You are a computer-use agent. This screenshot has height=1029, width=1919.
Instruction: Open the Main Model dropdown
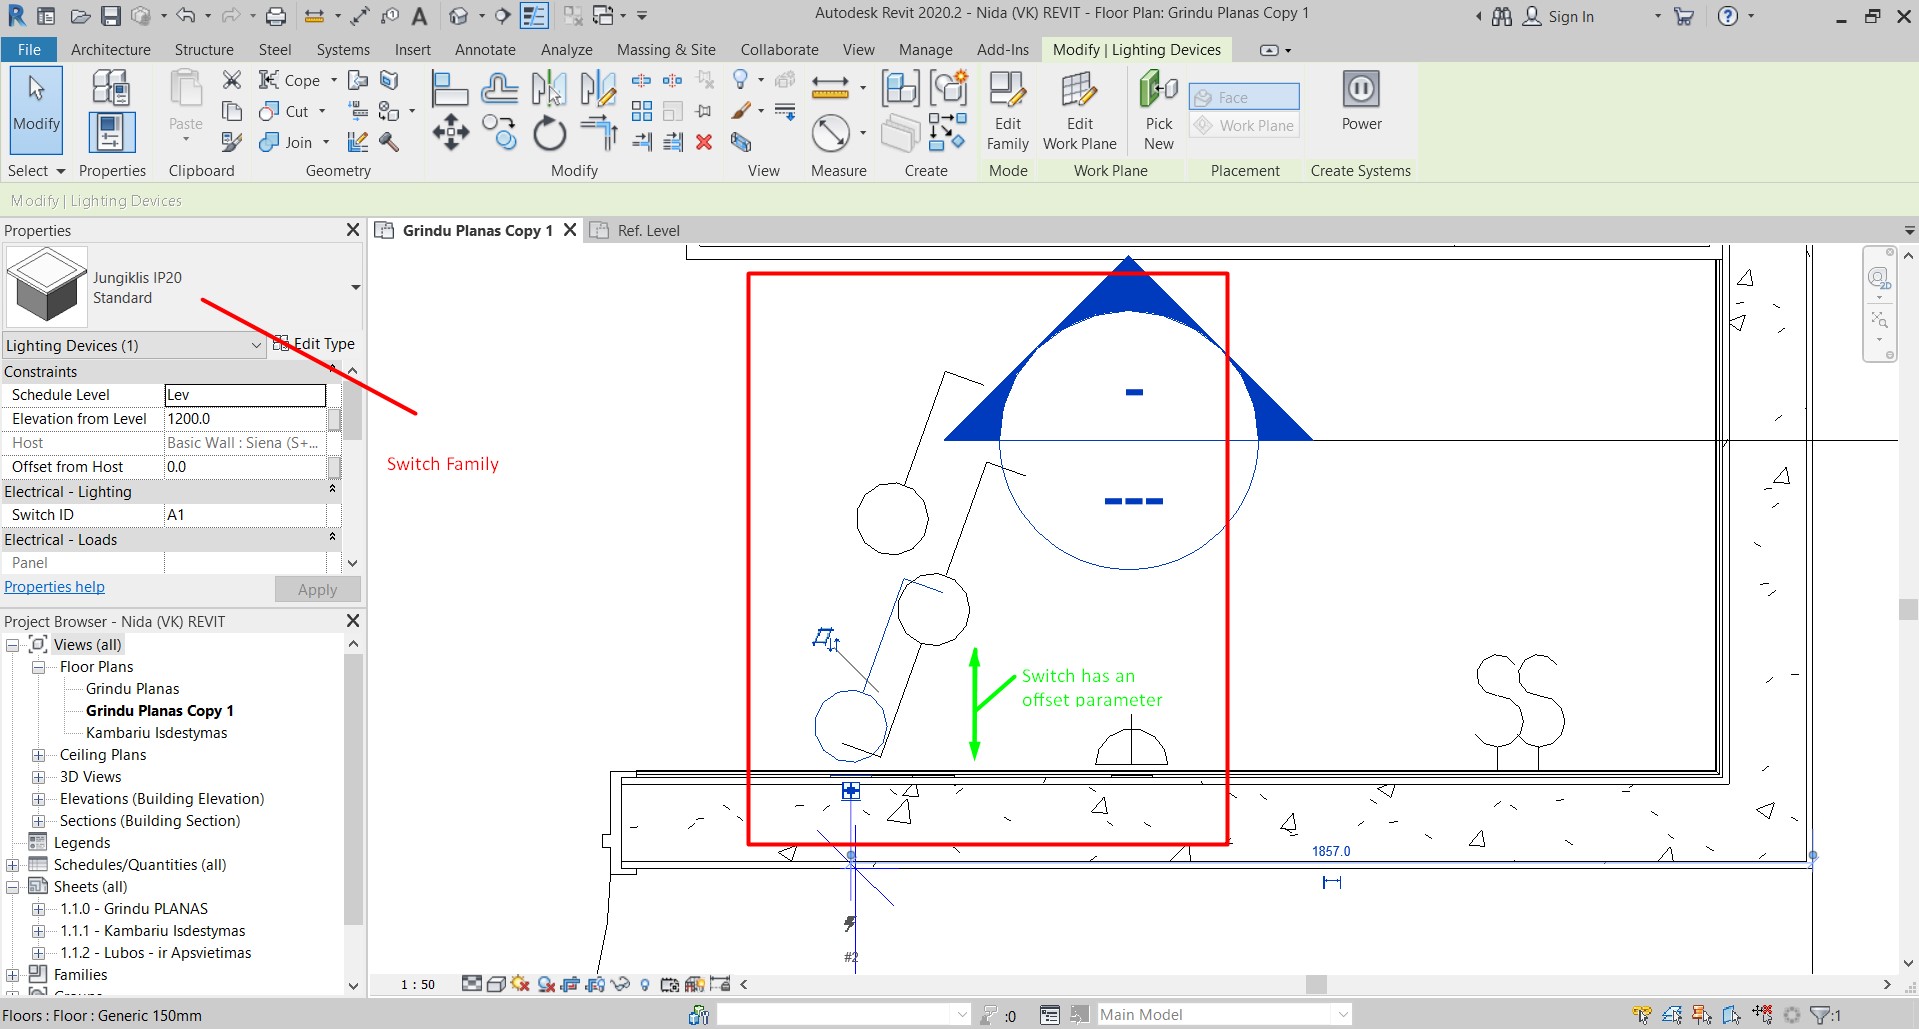click(1341, 1013)
